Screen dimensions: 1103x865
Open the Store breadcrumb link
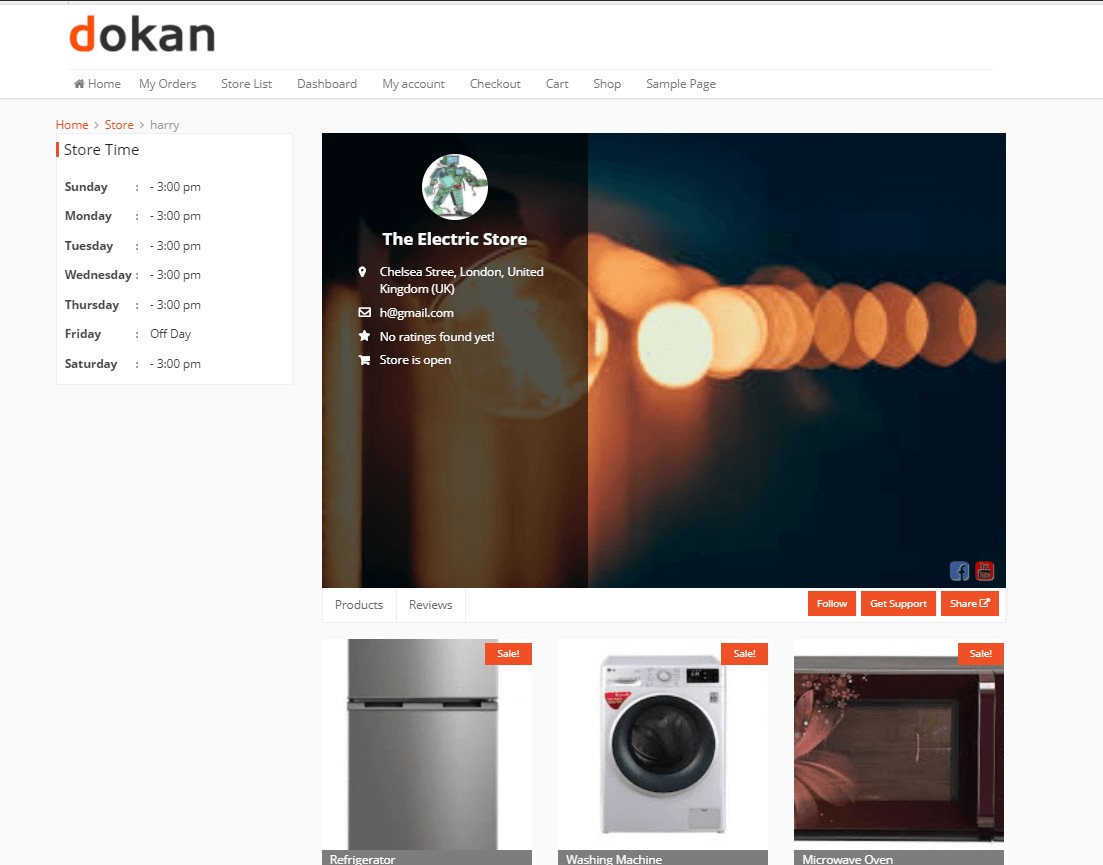tap(119, 124)
